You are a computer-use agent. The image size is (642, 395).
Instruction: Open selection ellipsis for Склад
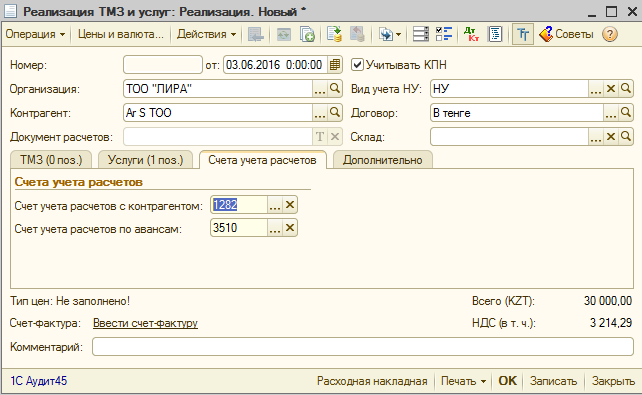[596, 136]
